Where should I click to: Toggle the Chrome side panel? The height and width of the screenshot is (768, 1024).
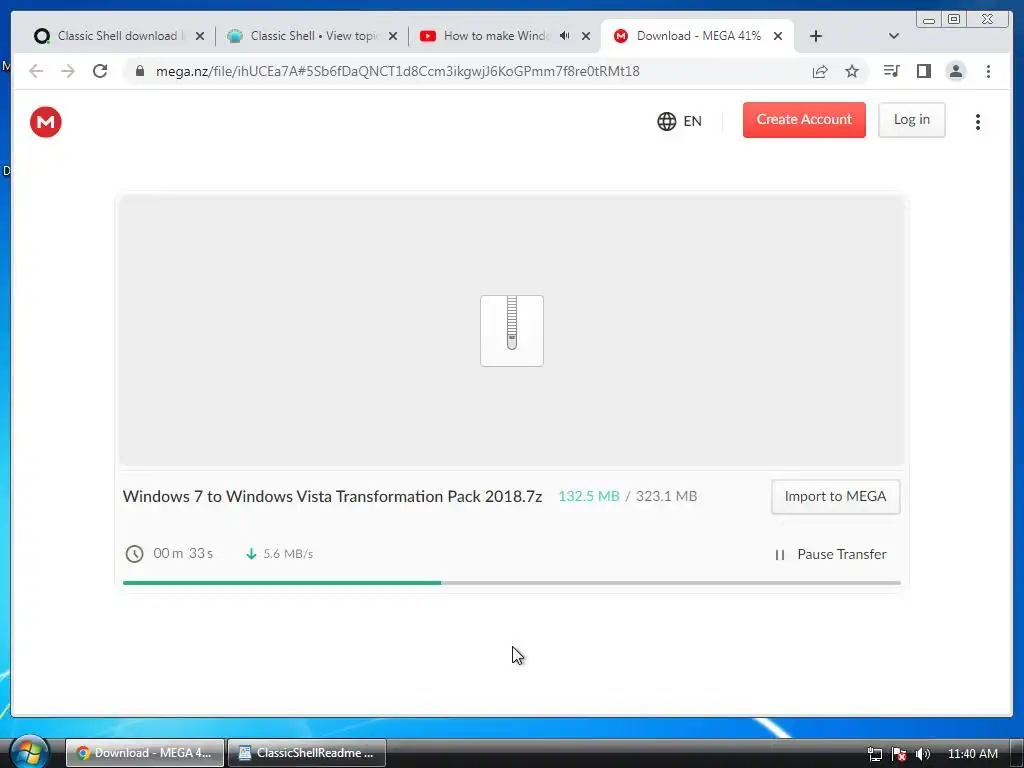pos(923,71)
